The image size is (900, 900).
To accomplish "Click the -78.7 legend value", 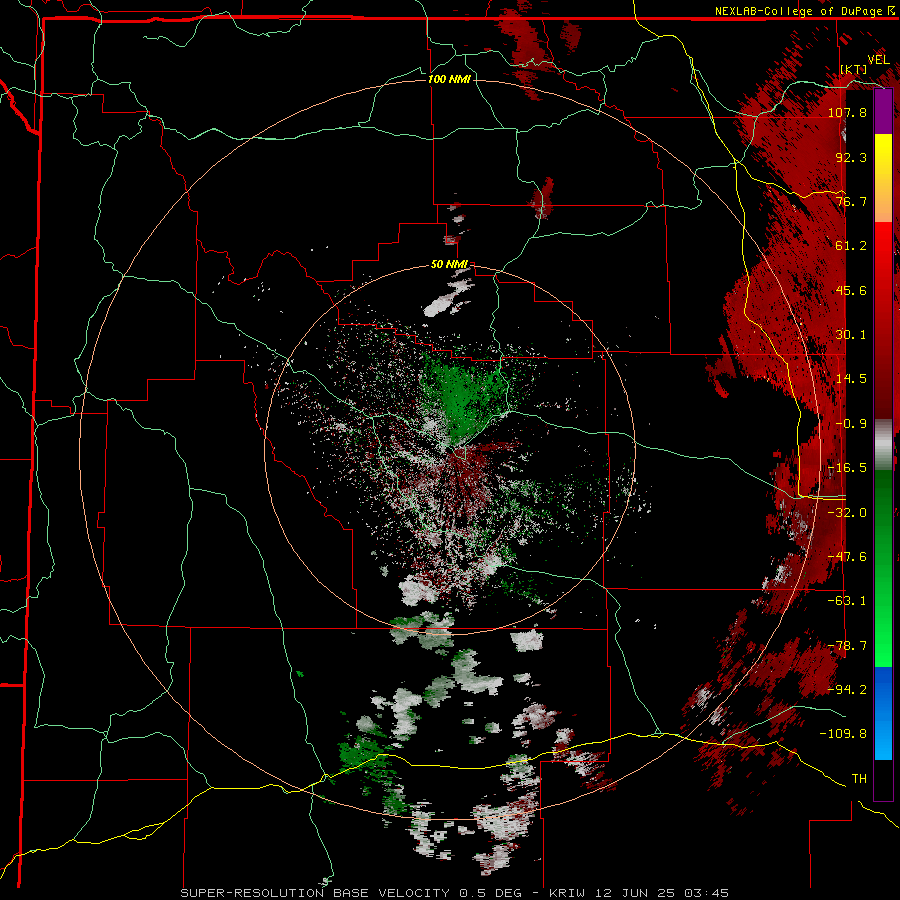I will (847, 646).
